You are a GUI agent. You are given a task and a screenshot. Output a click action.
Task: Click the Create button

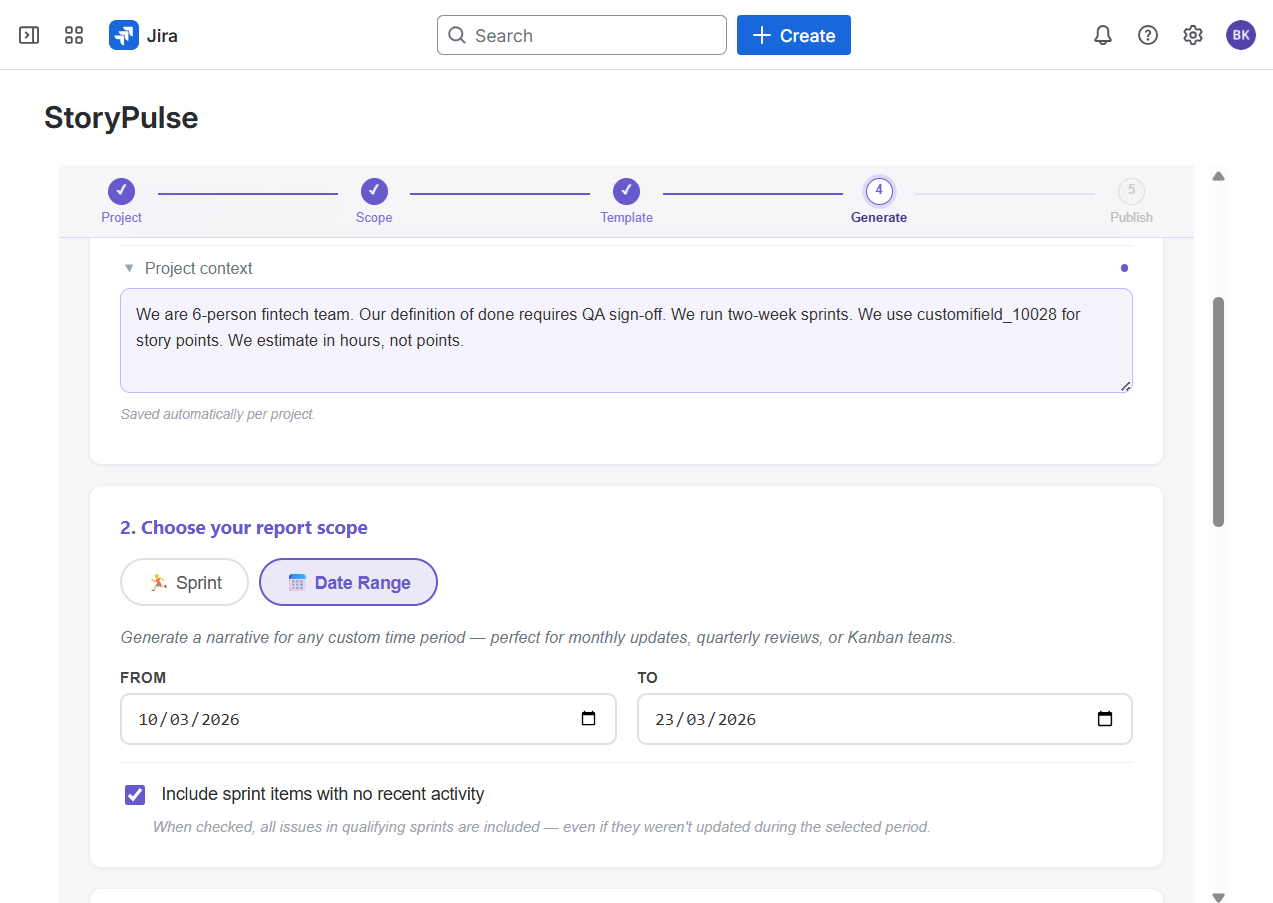click(x=794, y=35)
